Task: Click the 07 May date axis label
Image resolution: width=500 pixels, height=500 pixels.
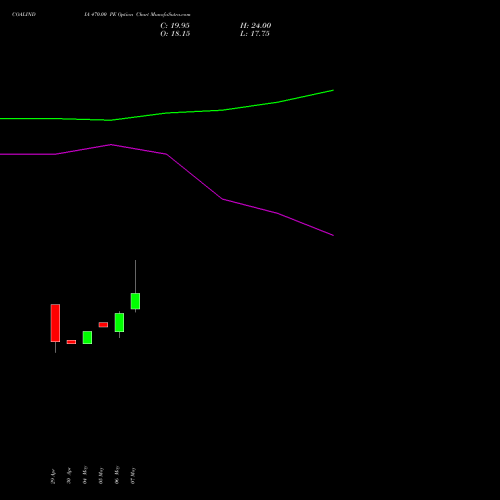Action: click(133, 476)
